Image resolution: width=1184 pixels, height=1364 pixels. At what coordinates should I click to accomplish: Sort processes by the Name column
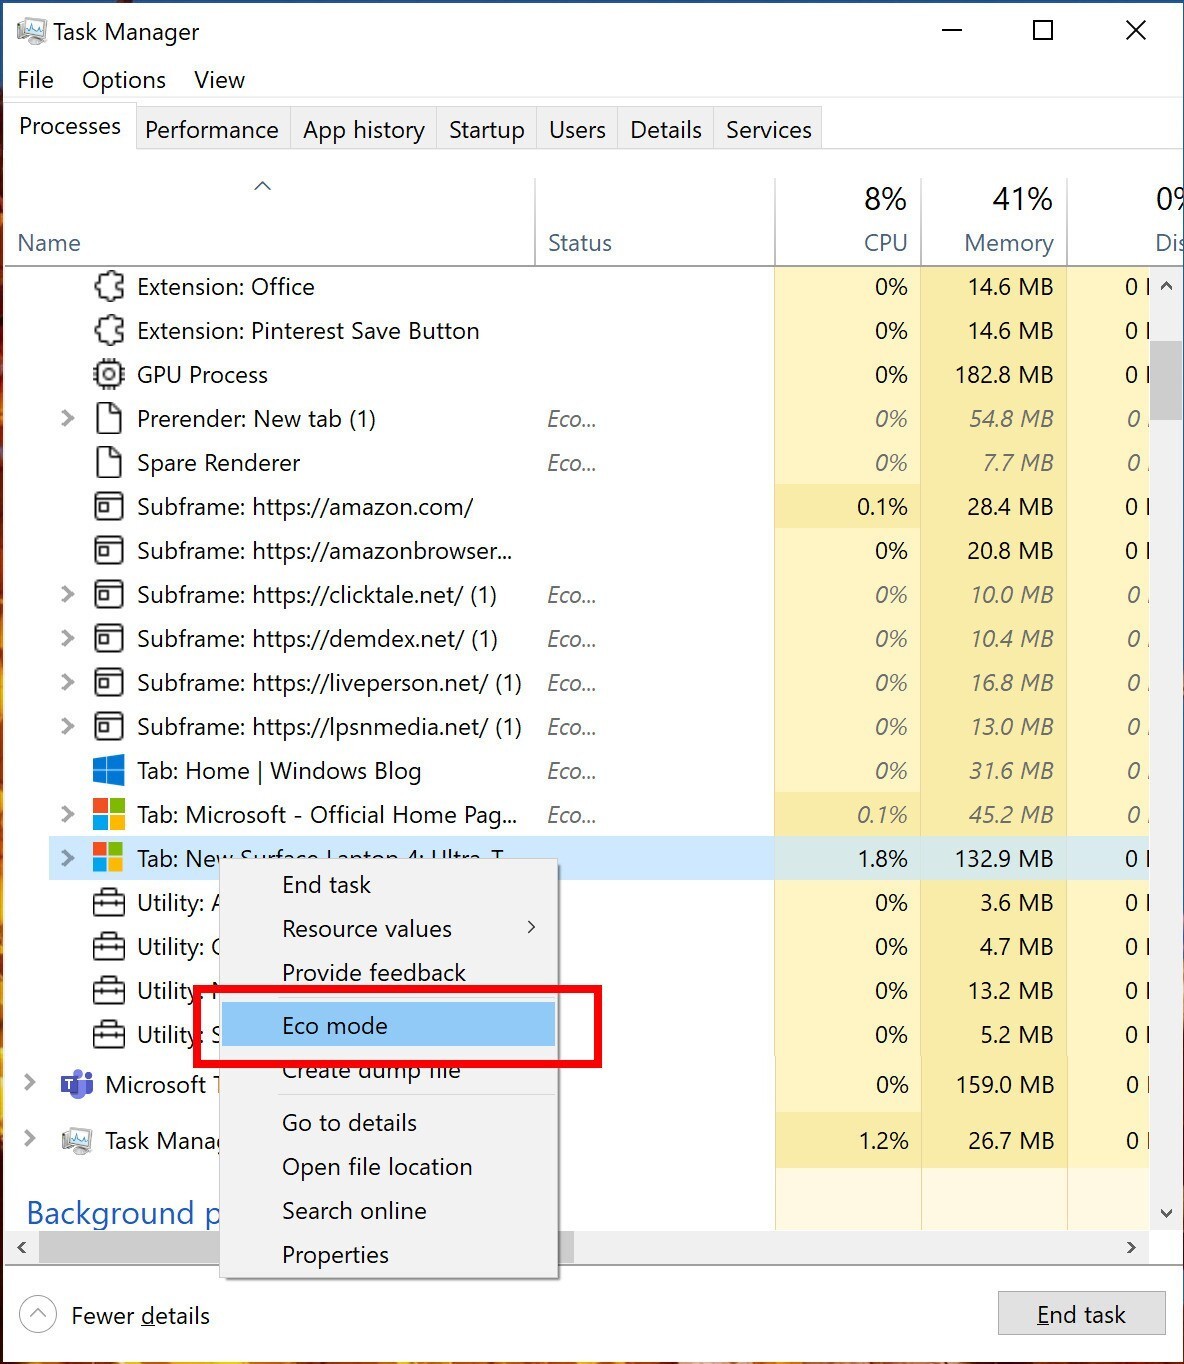click(x=269, y=222)
